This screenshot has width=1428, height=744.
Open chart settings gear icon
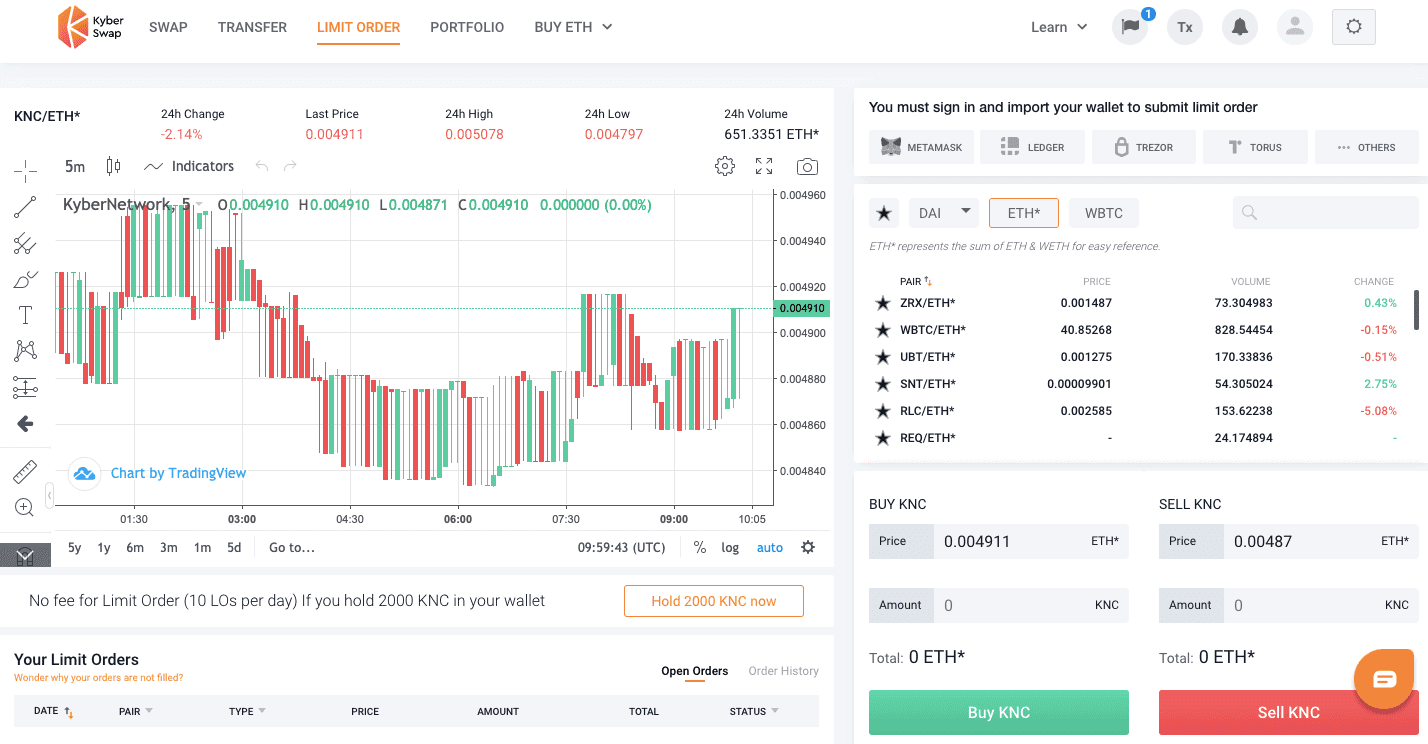tap(725, 166)
